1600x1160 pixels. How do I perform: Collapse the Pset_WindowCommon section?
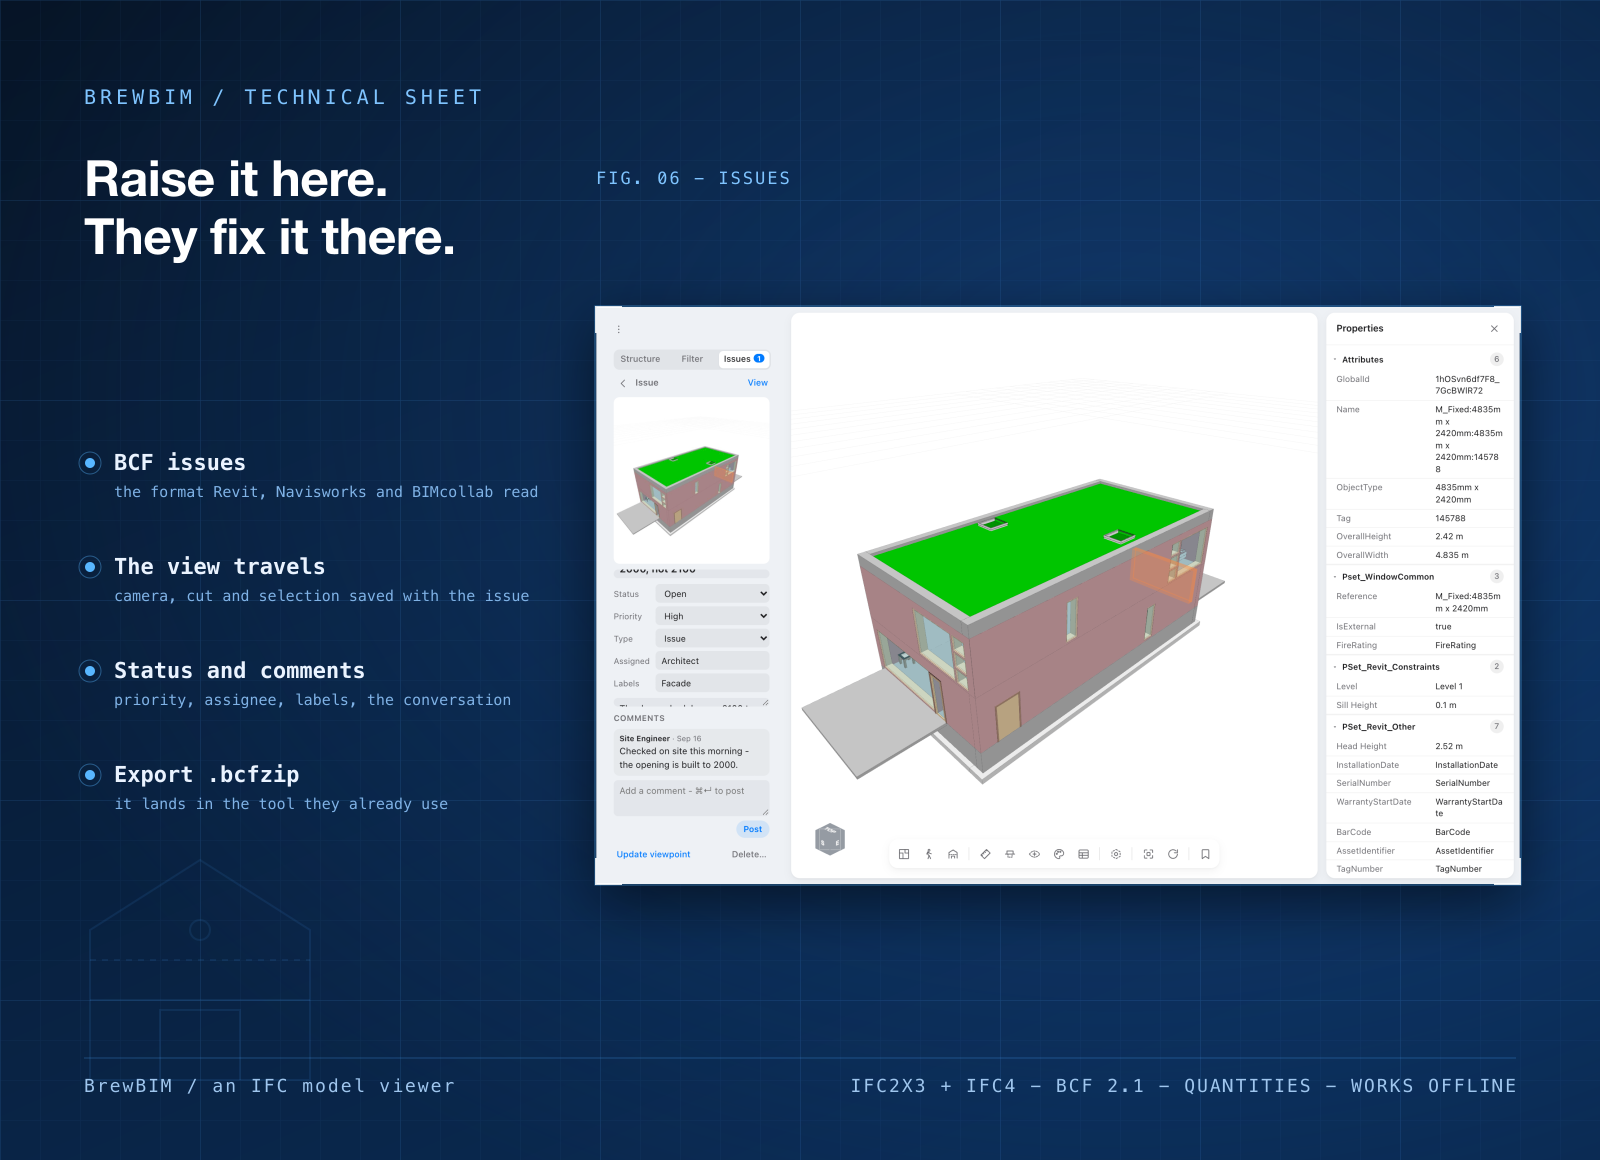pyautogui.click(x=1335, y=577)
